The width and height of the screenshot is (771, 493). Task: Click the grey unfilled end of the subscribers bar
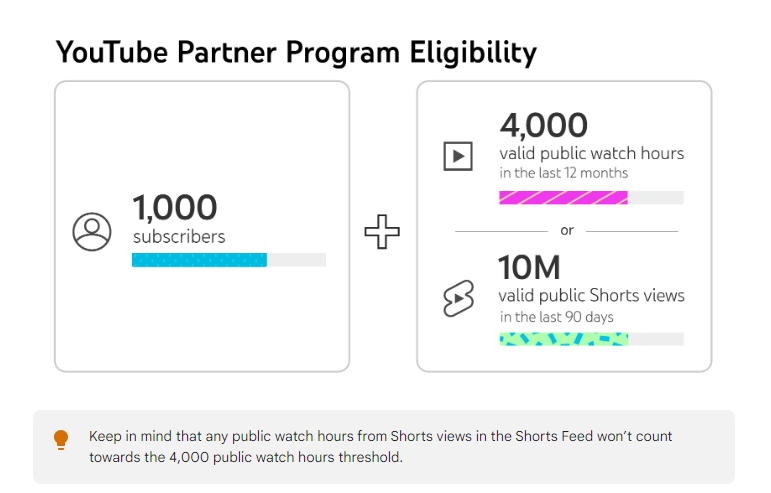click(296, 260)
